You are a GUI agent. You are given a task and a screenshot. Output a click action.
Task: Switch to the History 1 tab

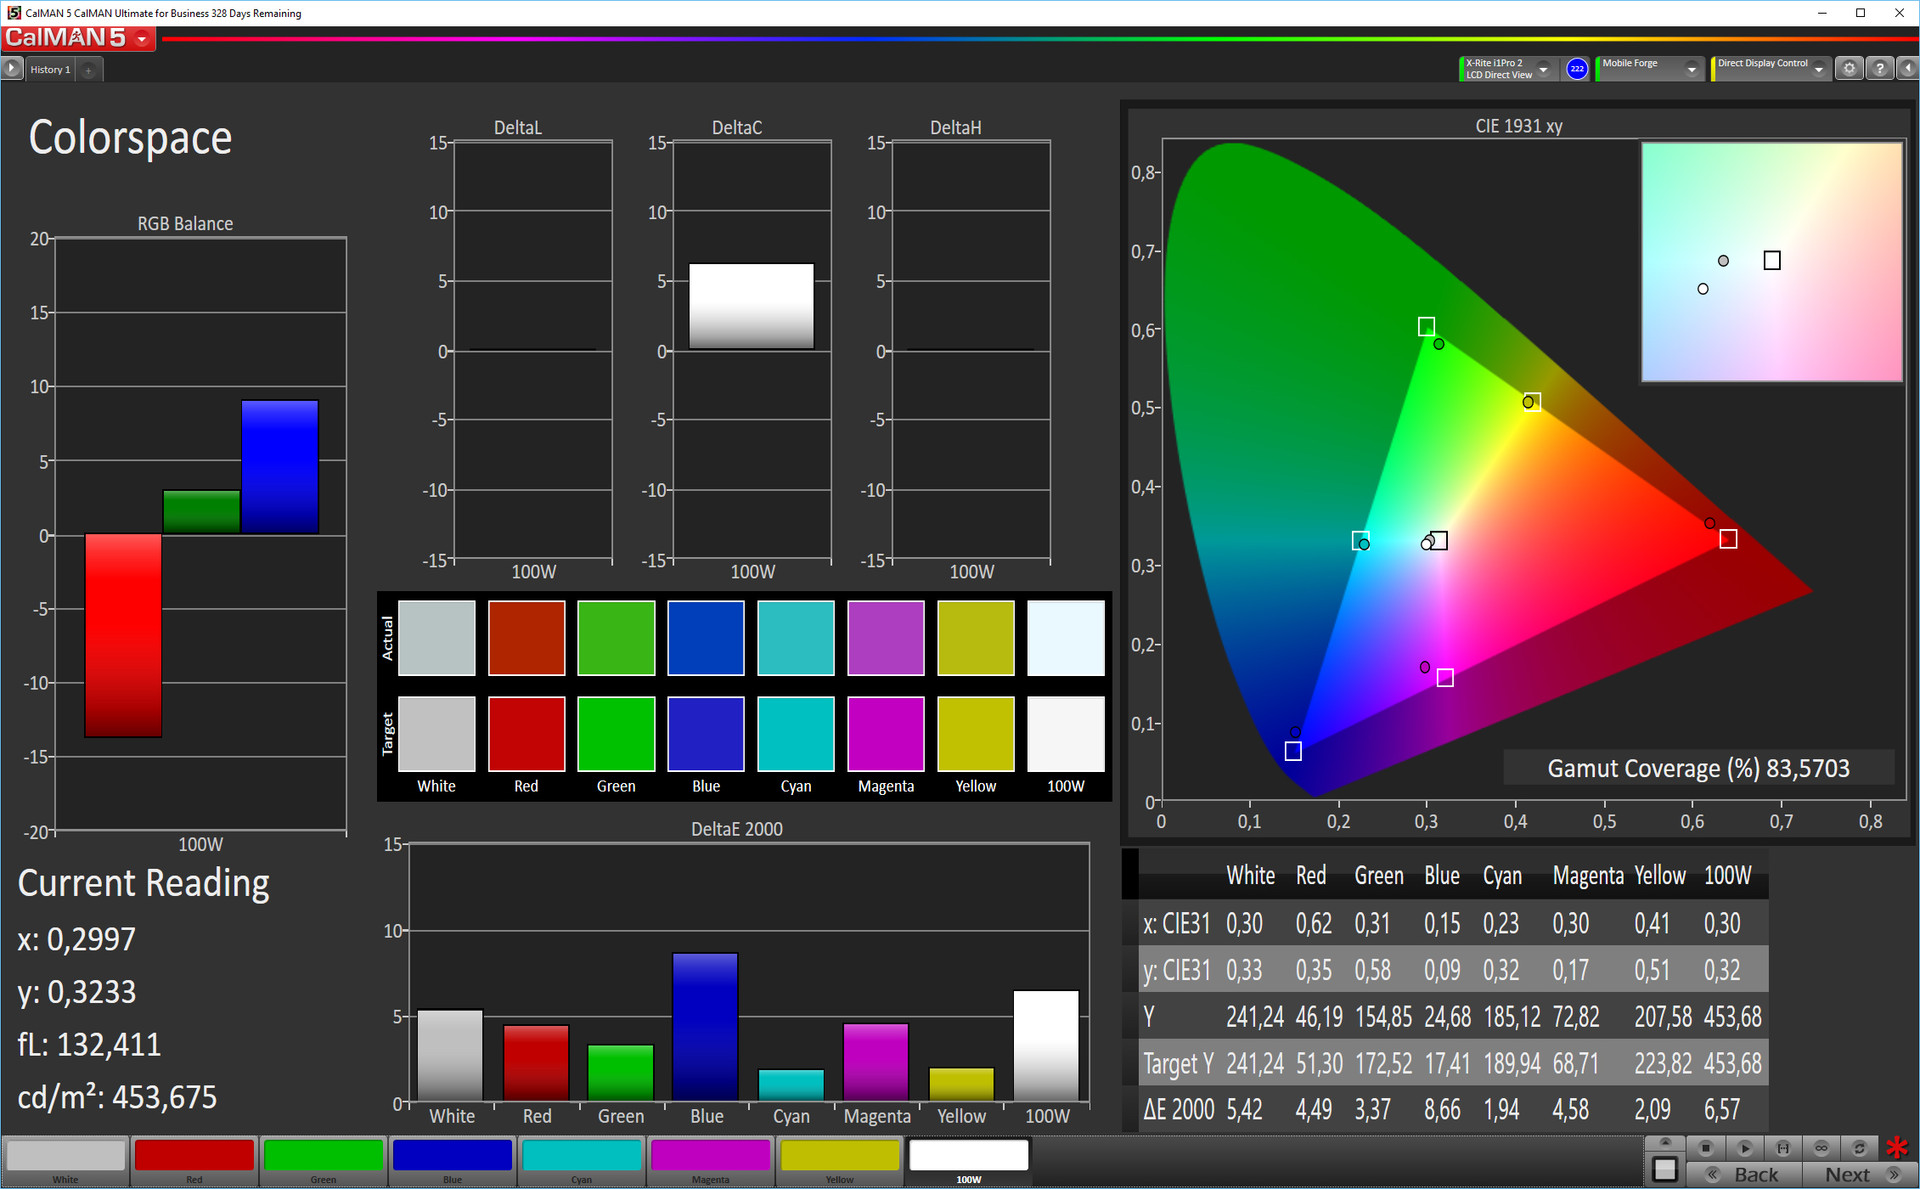[x=50, y=70]
